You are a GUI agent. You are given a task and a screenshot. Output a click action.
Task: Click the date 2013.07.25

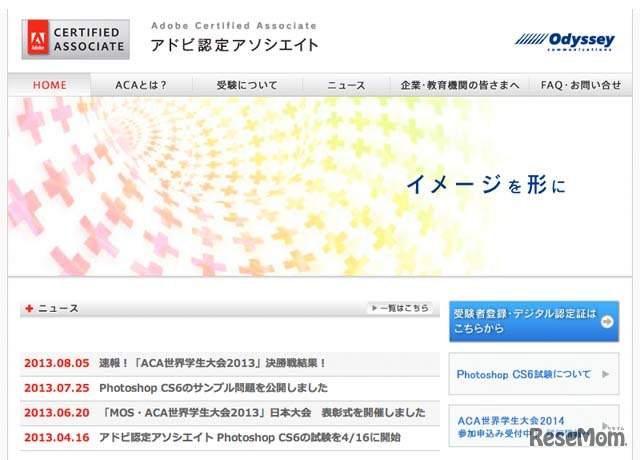[x=56, y=388]
